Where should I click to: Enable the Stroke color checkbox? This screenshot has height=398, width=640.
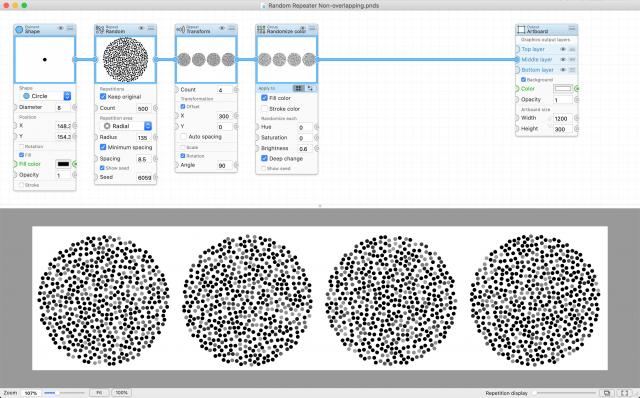tap(264, 109)
